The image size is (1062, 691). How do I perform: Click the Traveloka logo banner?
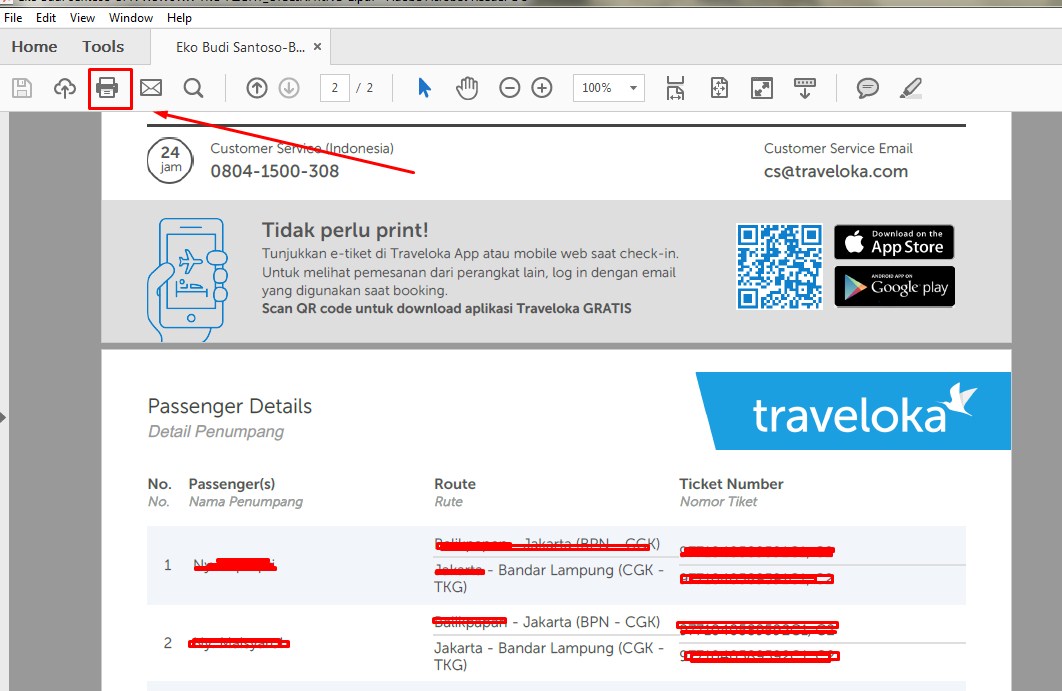[x=853, y=411]
